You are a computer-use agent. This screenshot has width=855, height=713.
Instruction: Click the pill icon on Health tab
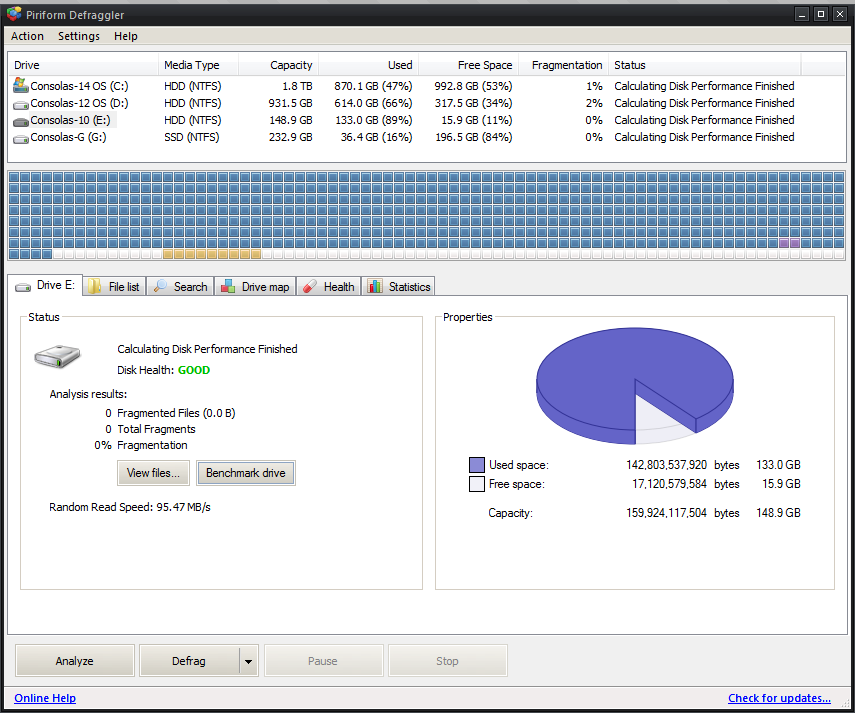click(x=310, y=286)
